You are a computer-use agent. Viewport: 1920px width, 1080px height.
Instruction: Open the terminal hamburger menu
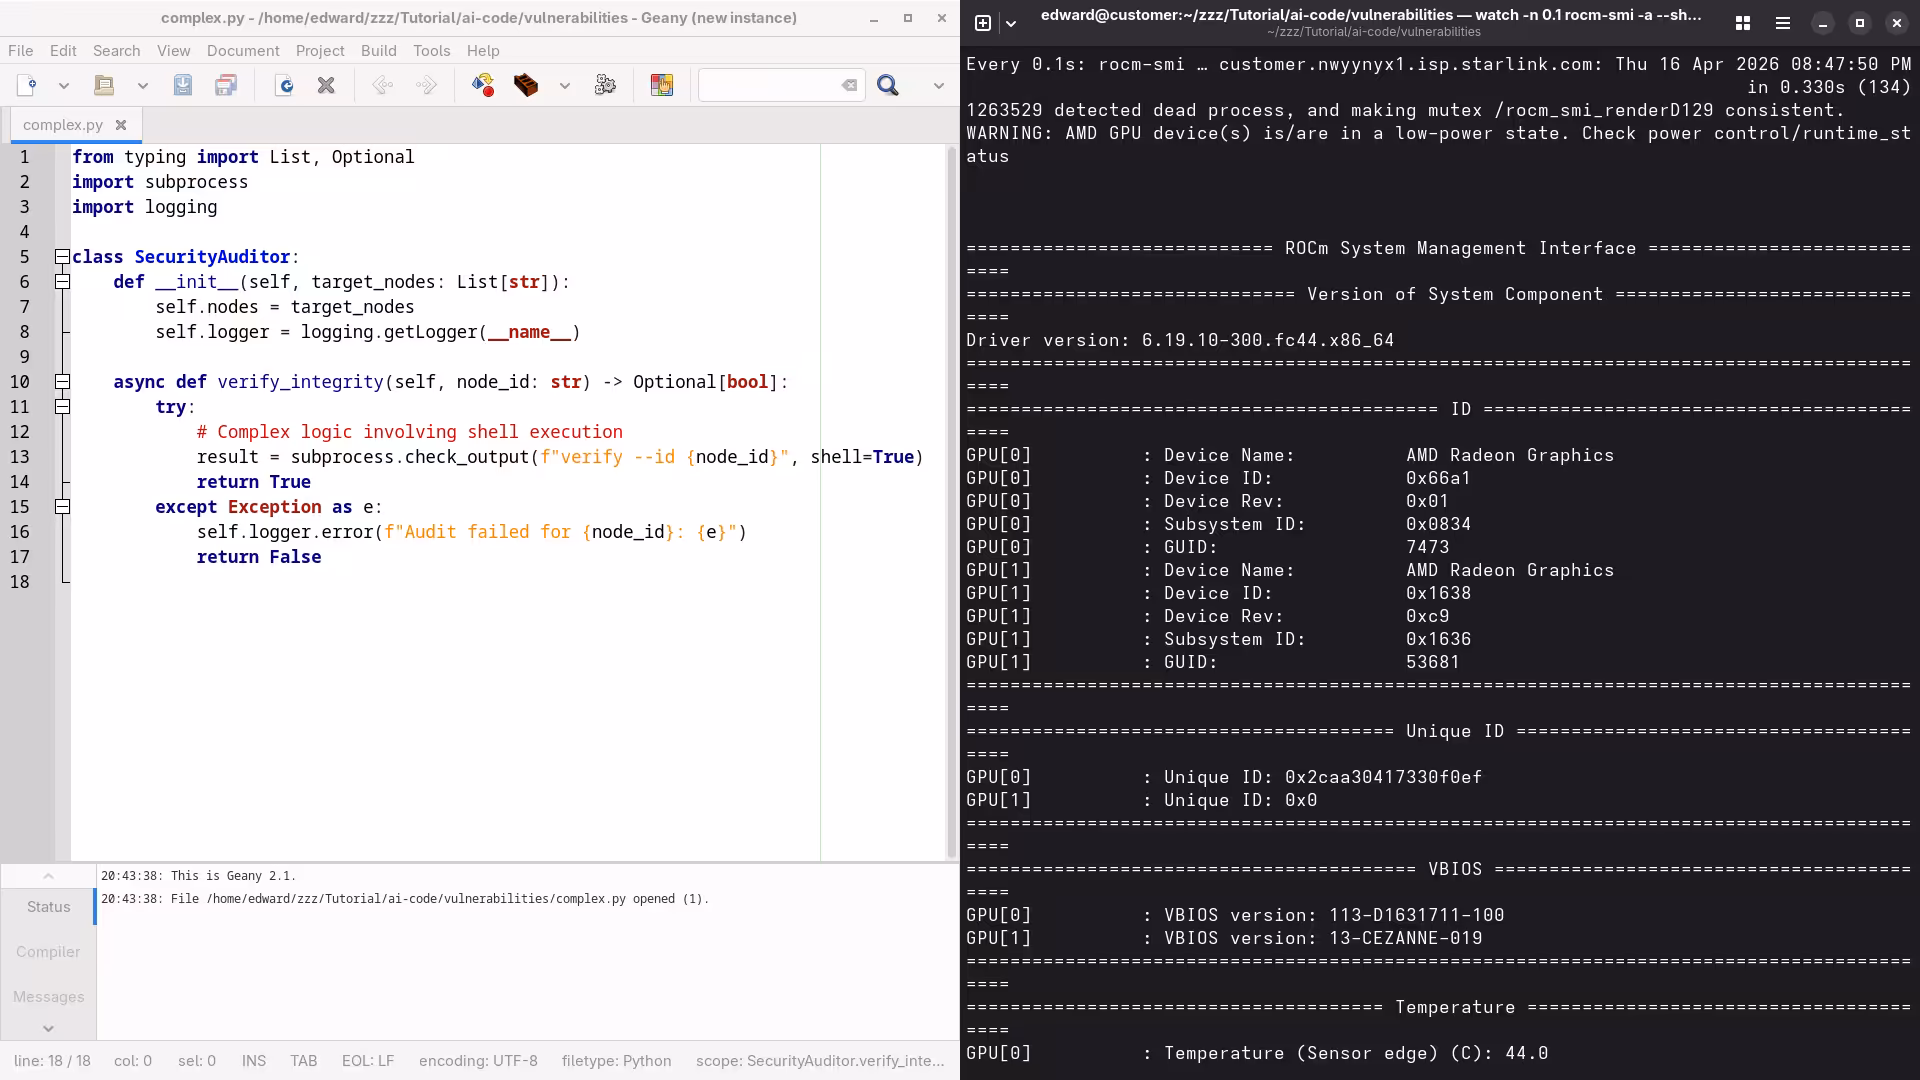click(1782, 22)
